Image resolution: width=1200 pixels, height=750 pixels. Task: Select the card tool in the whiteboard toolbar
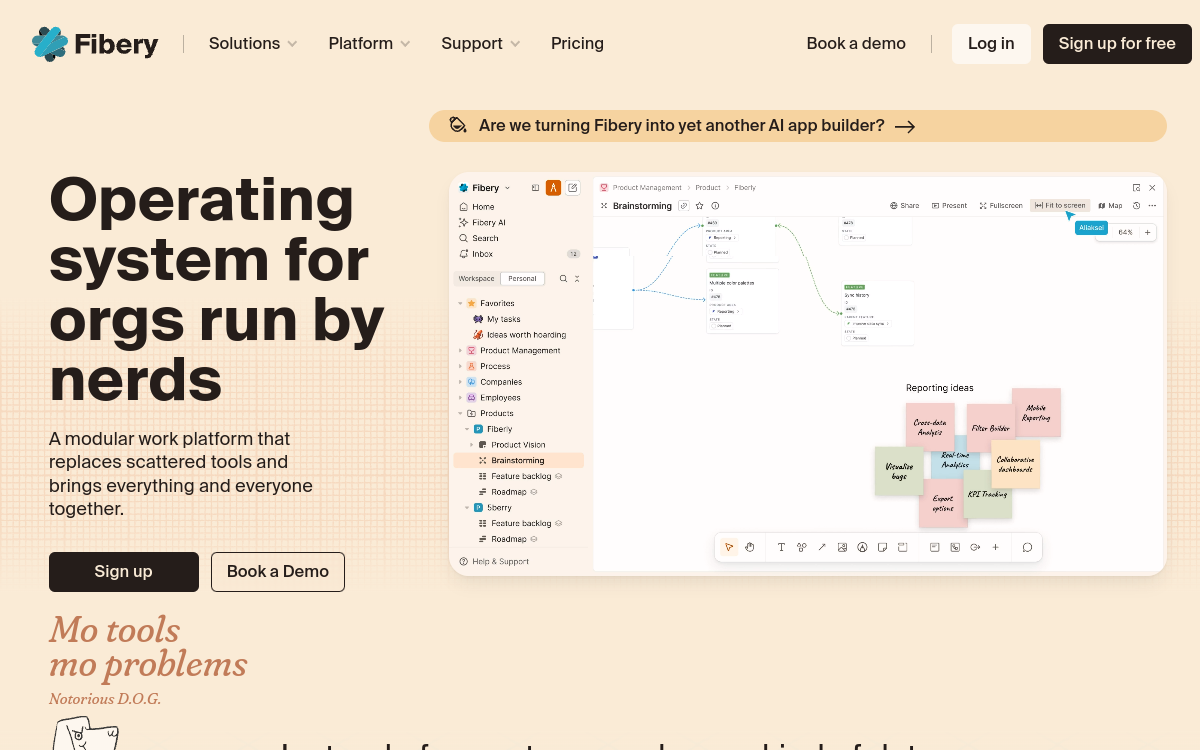coord(934,547)
